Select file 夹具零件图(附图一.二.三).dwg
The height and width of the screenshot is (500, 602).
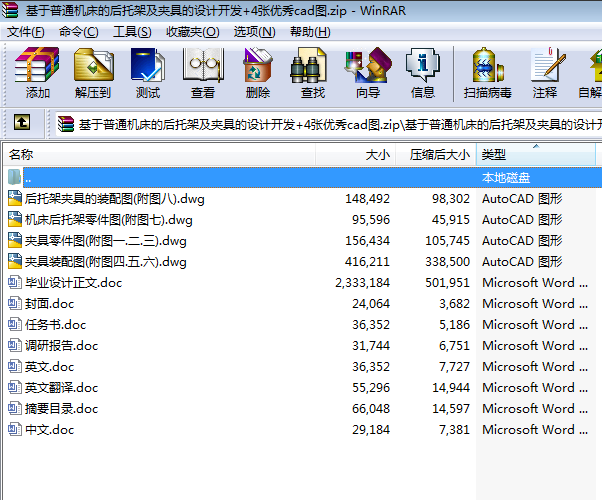pos(106,241)
